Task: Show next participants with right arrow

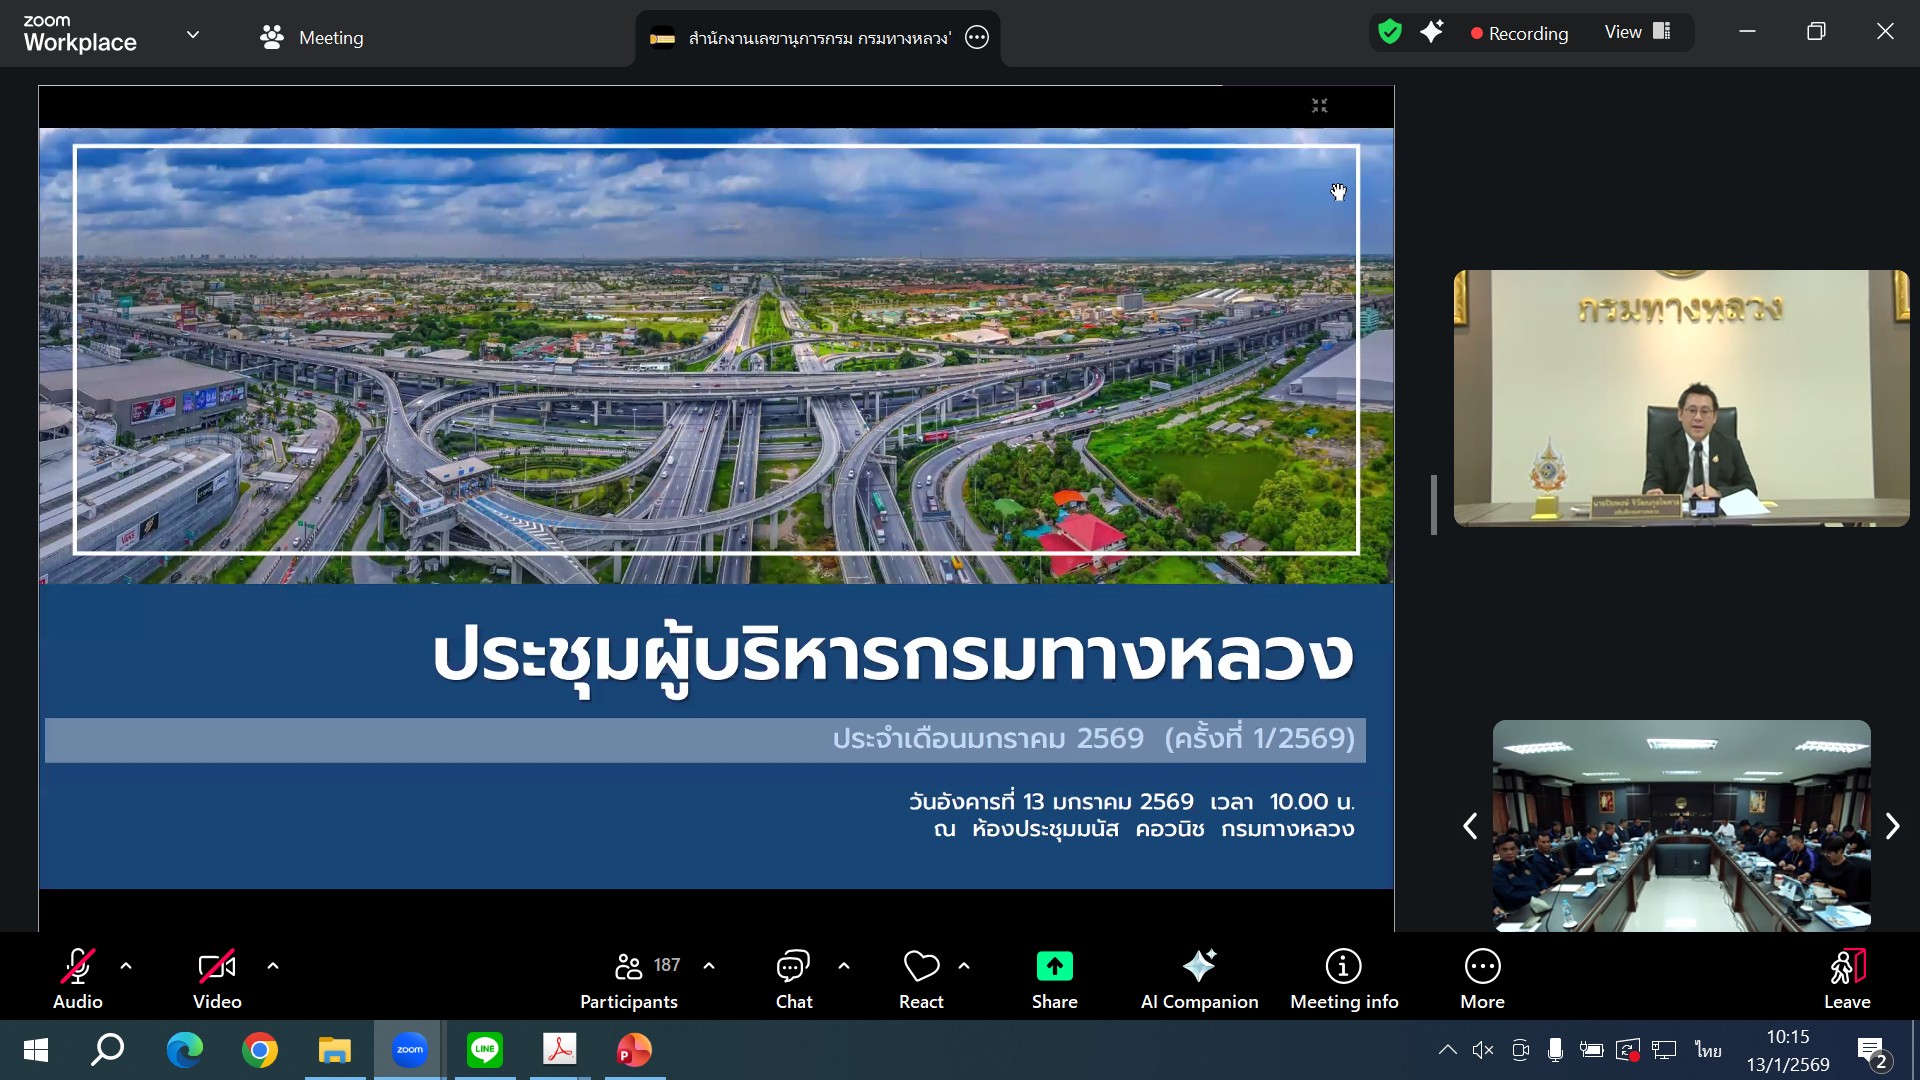Action: (x=1892, y=826)
